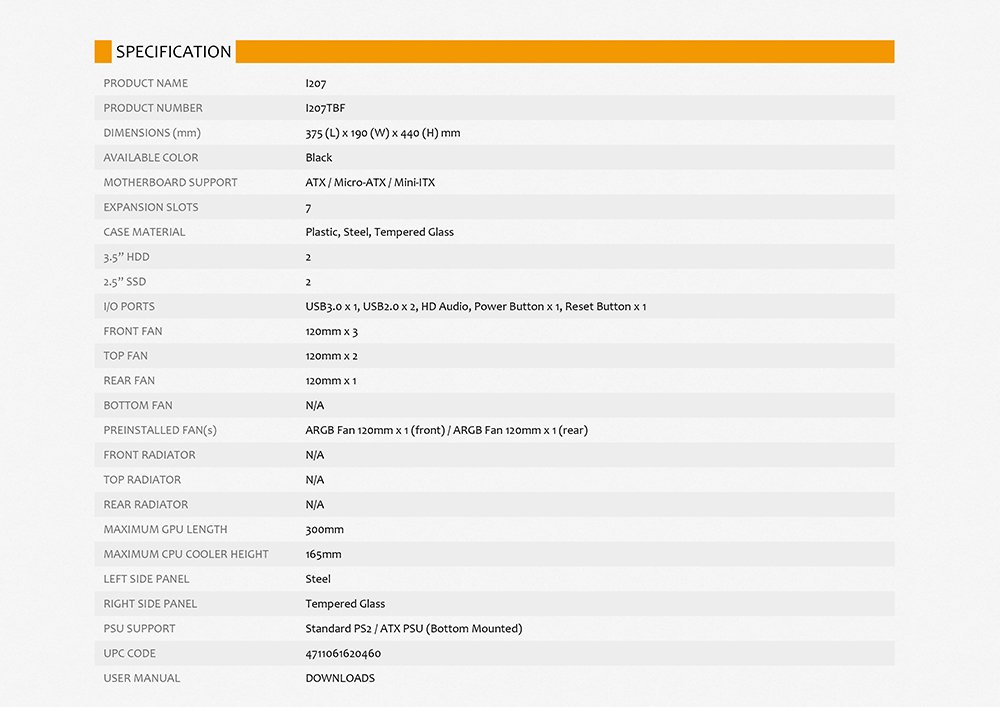The height and width of the screenshot is (707, 1000).
Task: Select the "2.5'' SSD" label
Action: click(124, 282)
